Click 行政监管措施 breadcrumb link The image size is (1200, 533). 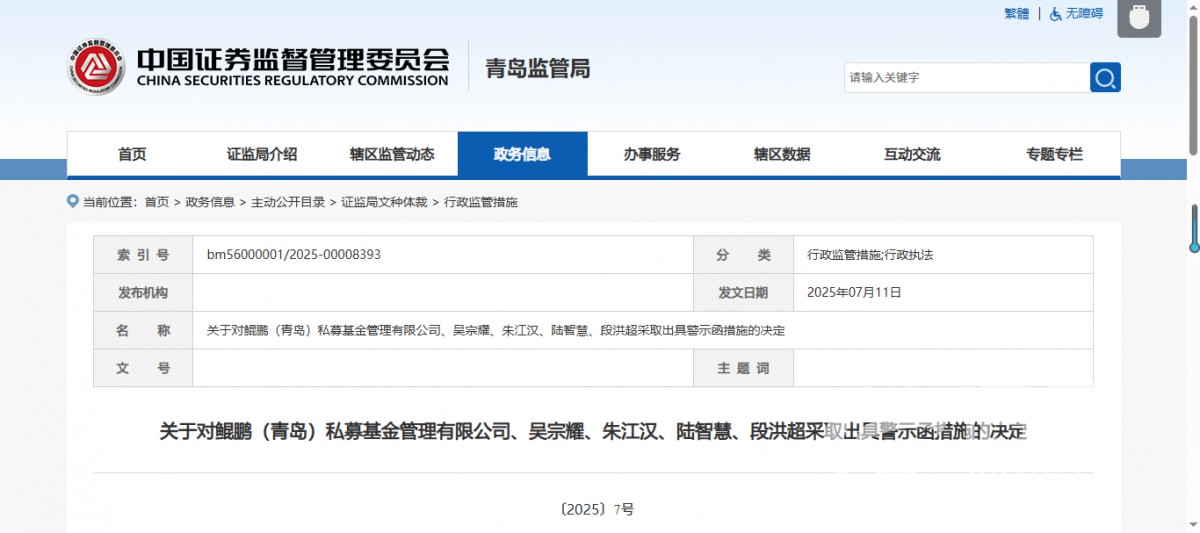coord(482,202)
